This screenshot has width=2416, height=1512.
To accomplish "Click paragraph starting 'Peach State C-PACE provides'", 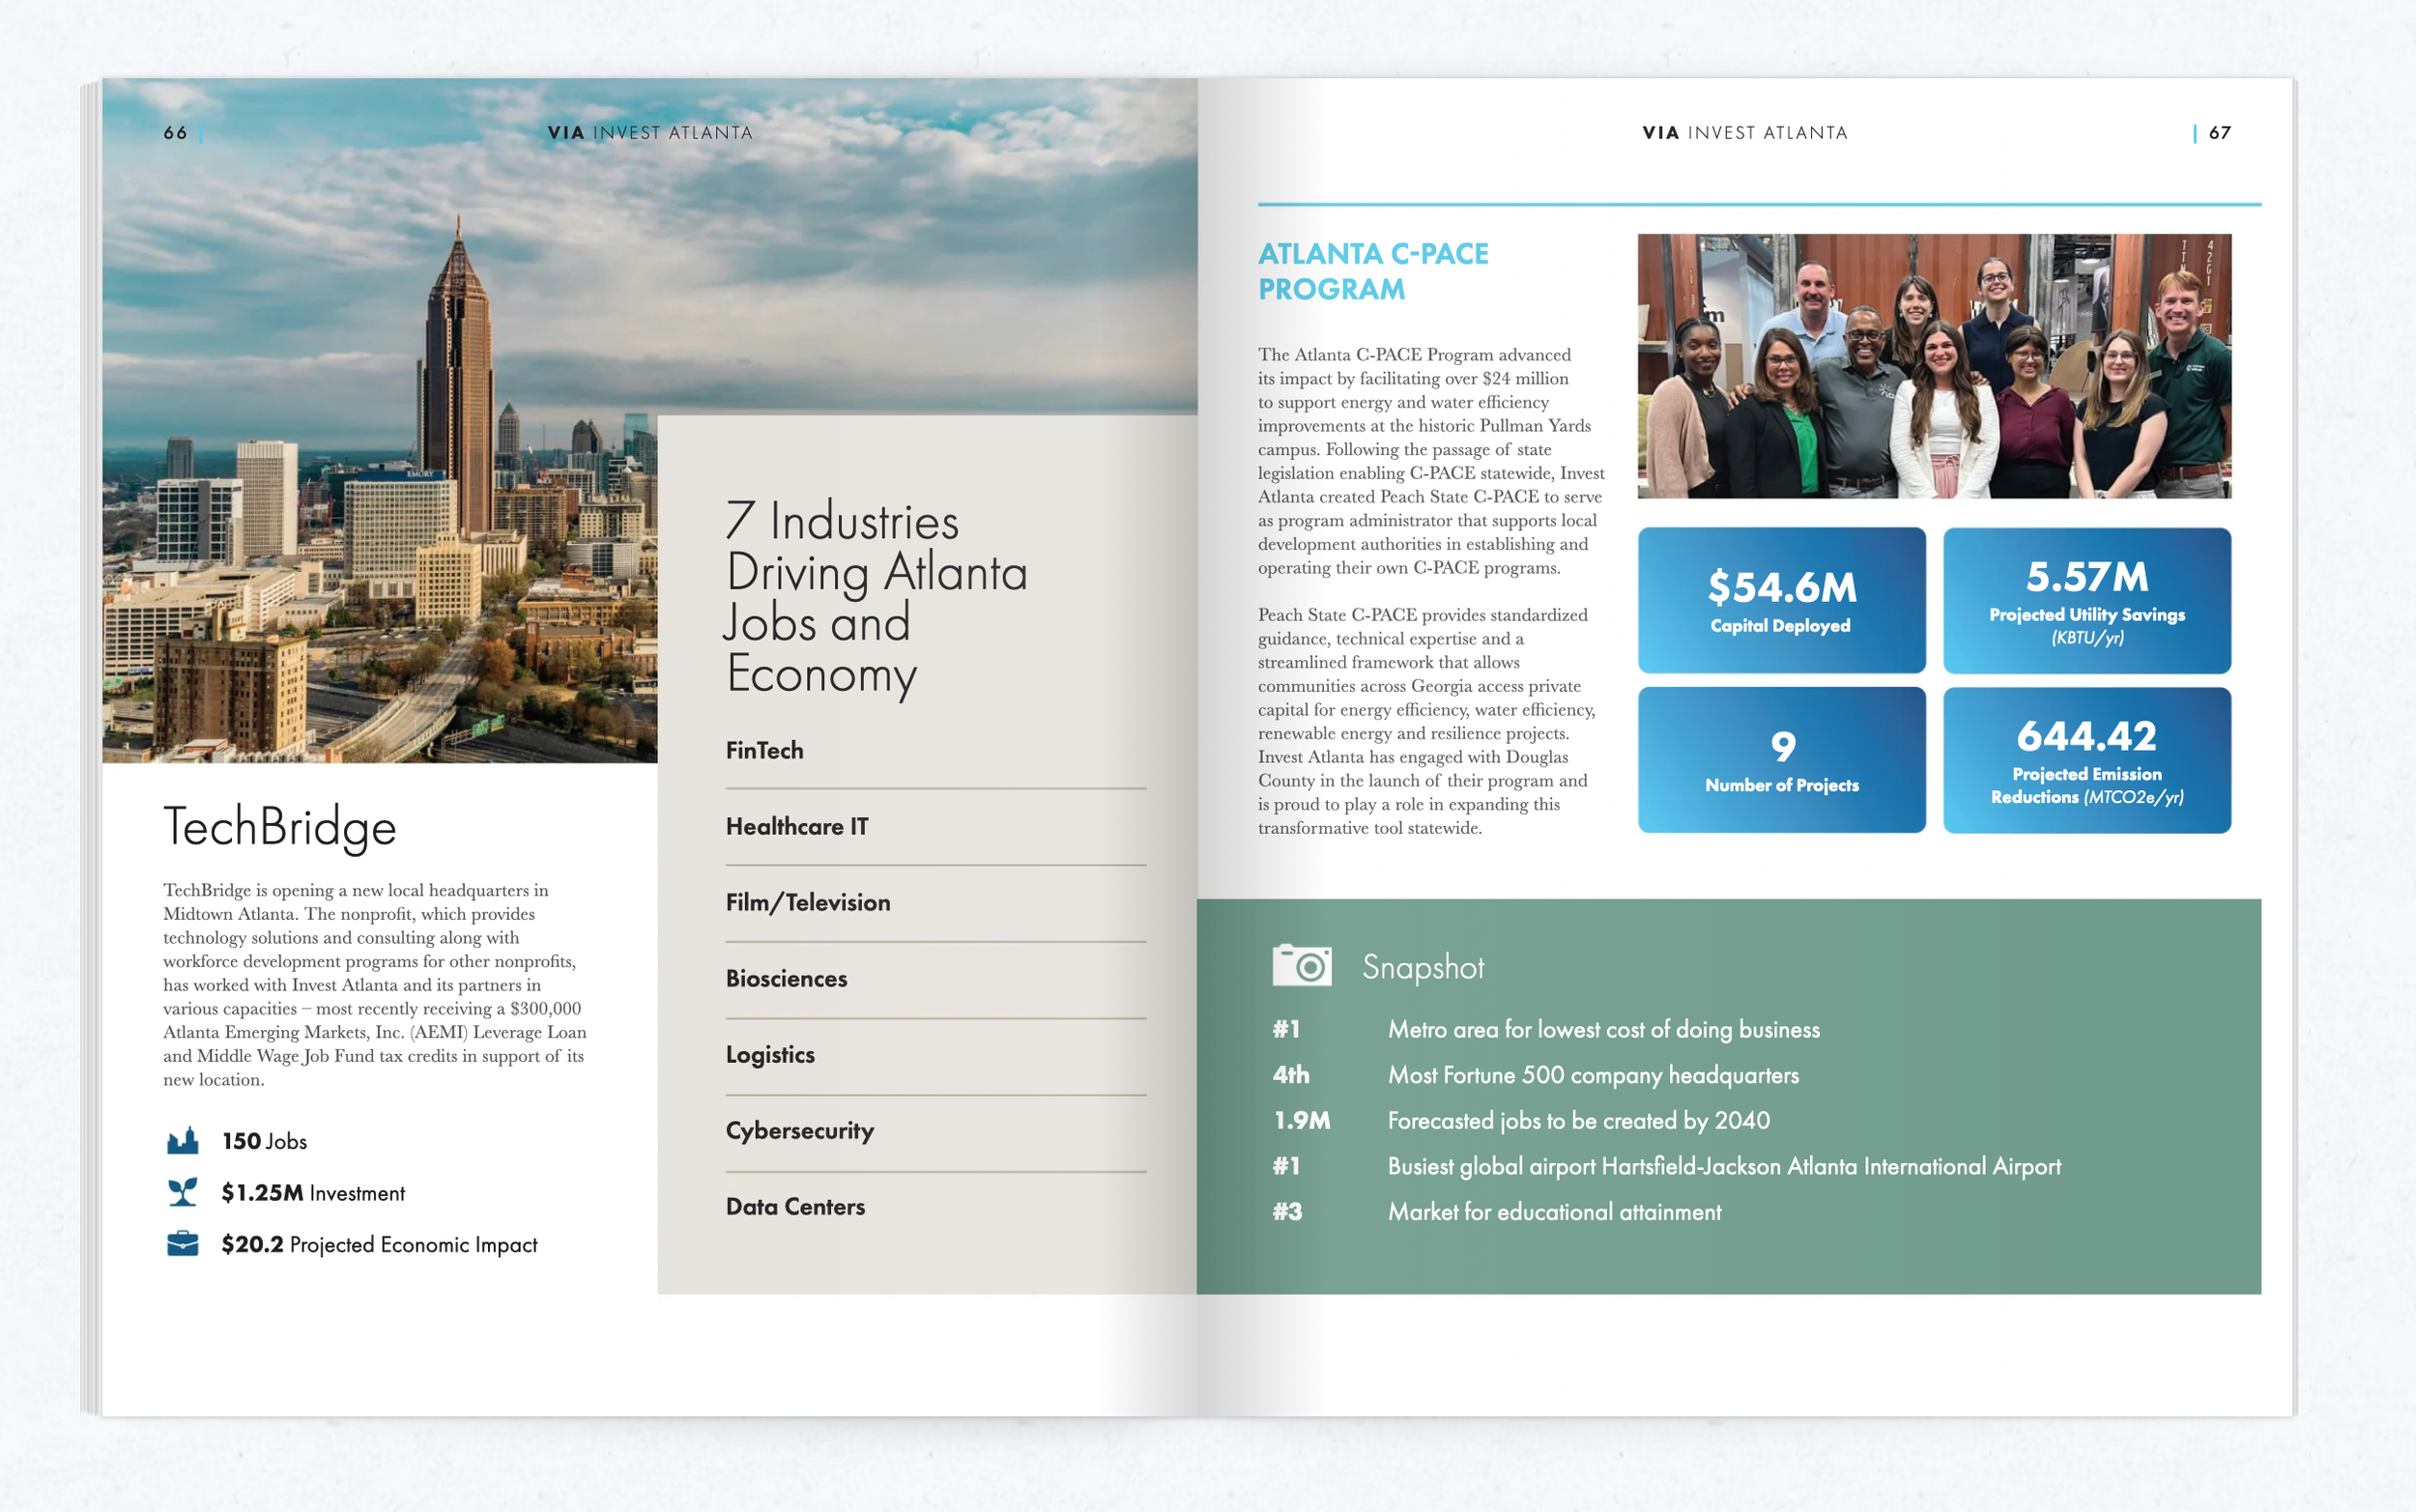I will click(1427, 721).
